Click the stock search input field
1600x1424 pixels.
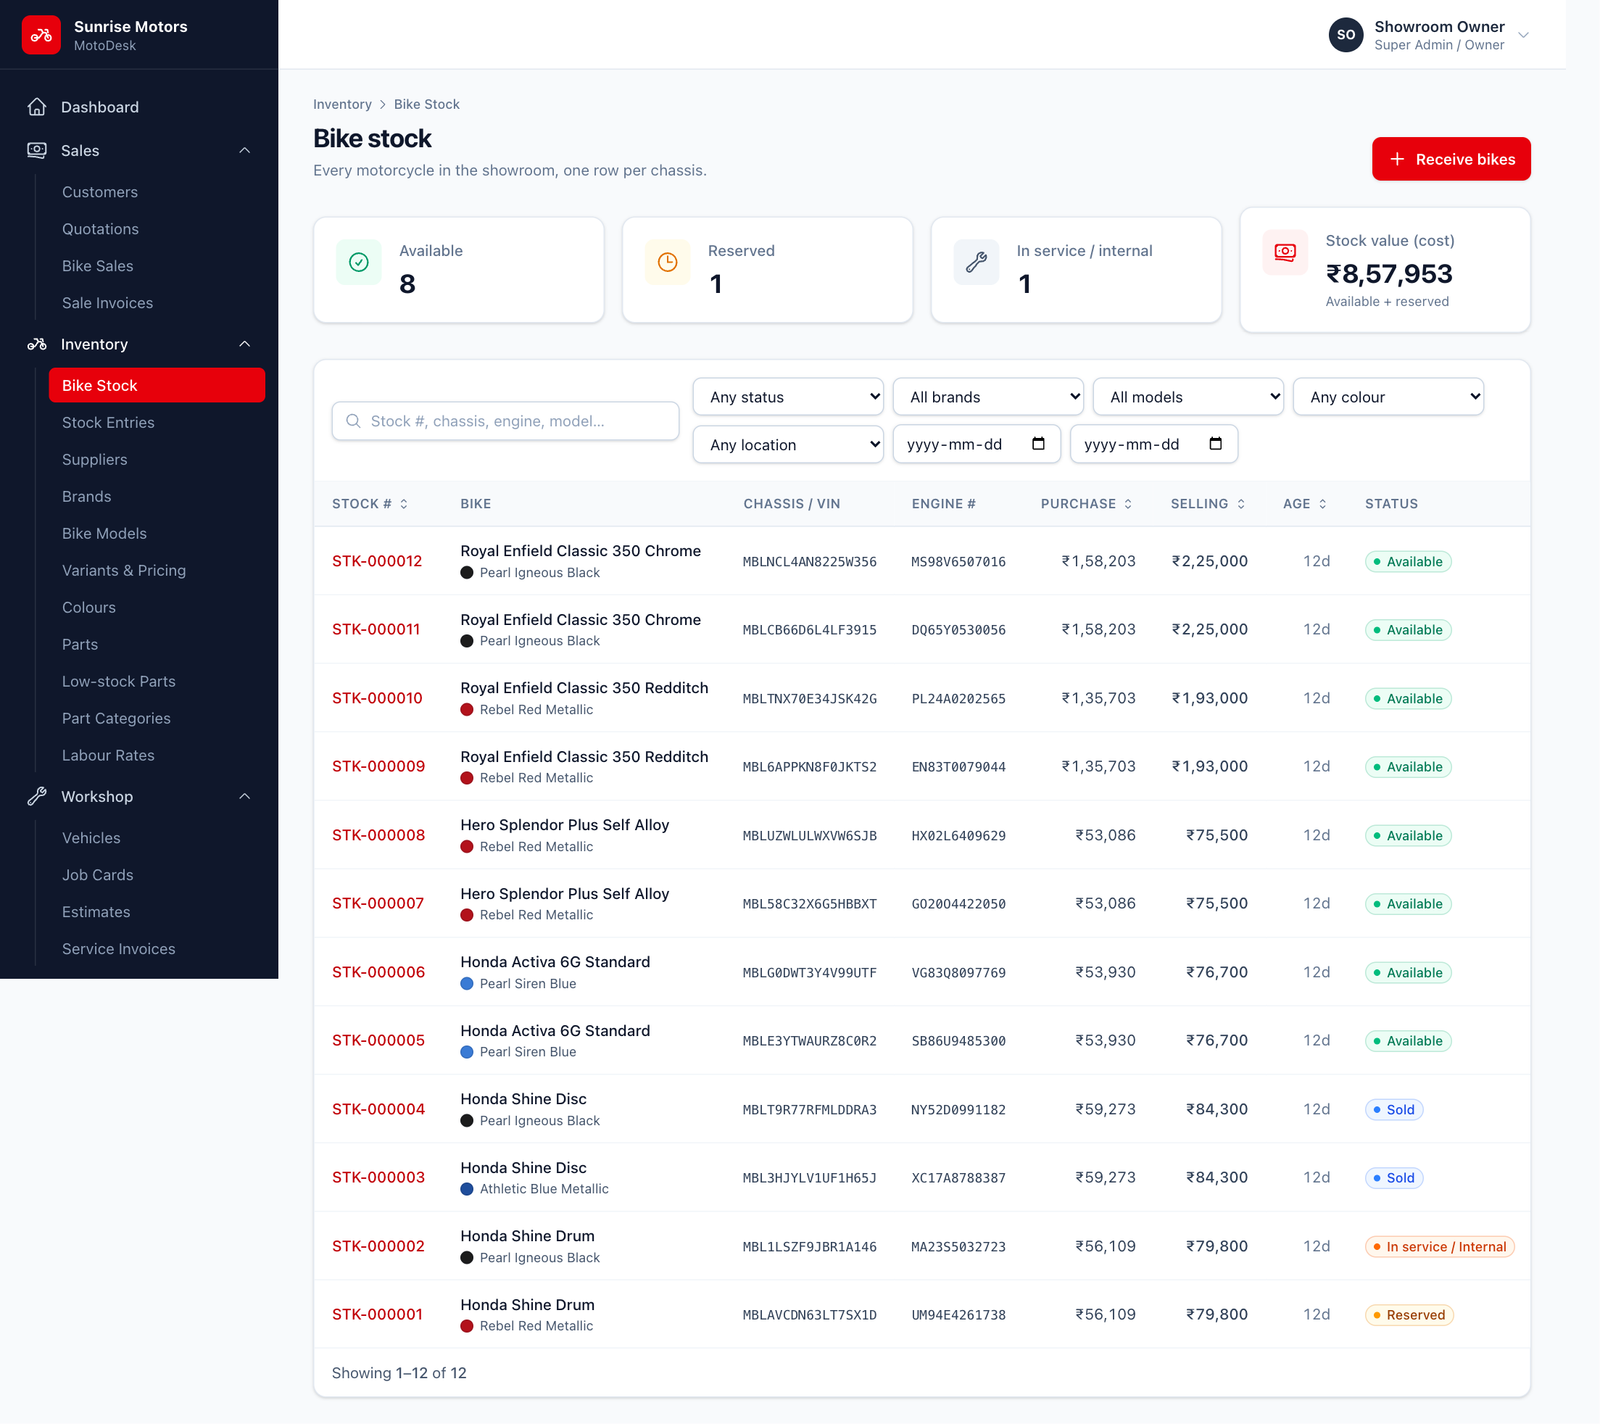[x=505, y=421]
